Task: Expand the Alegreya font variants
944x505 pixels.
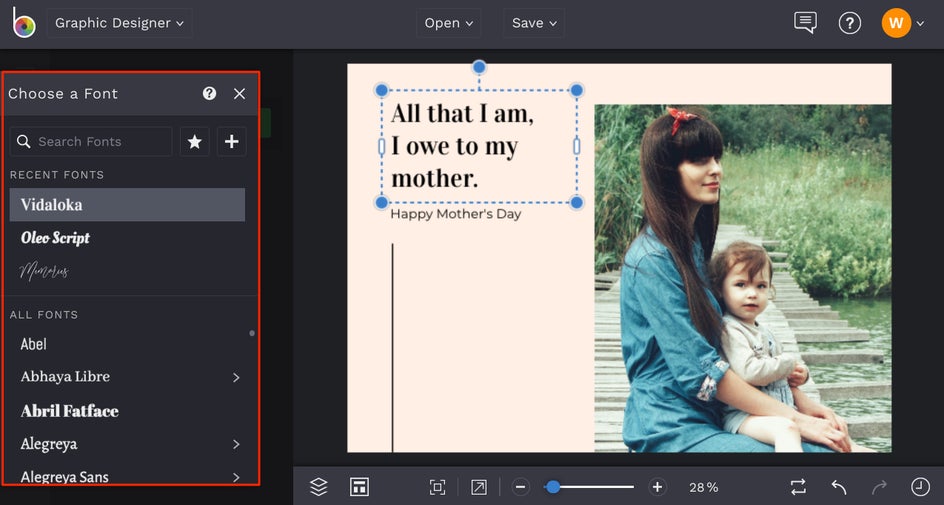Action: (x=236, y=444)
